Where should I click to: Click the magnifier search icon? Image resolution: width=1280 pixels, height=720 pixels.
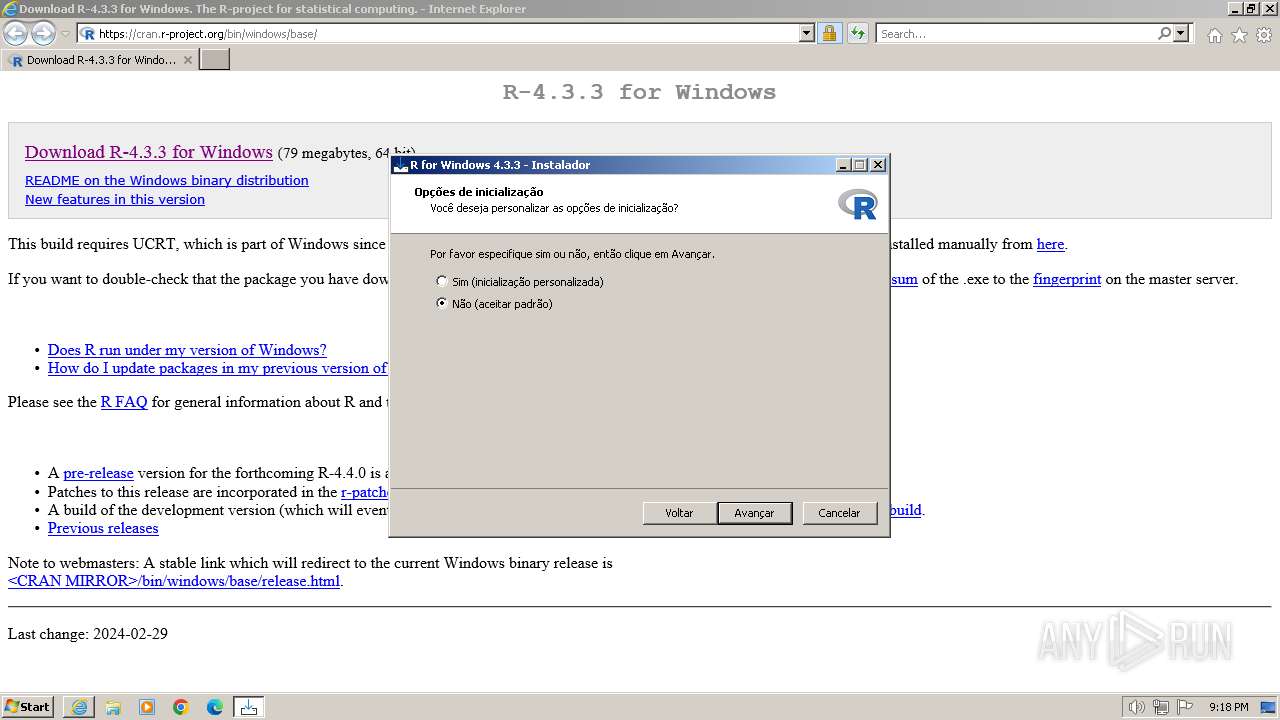[x=1164, y=34]
